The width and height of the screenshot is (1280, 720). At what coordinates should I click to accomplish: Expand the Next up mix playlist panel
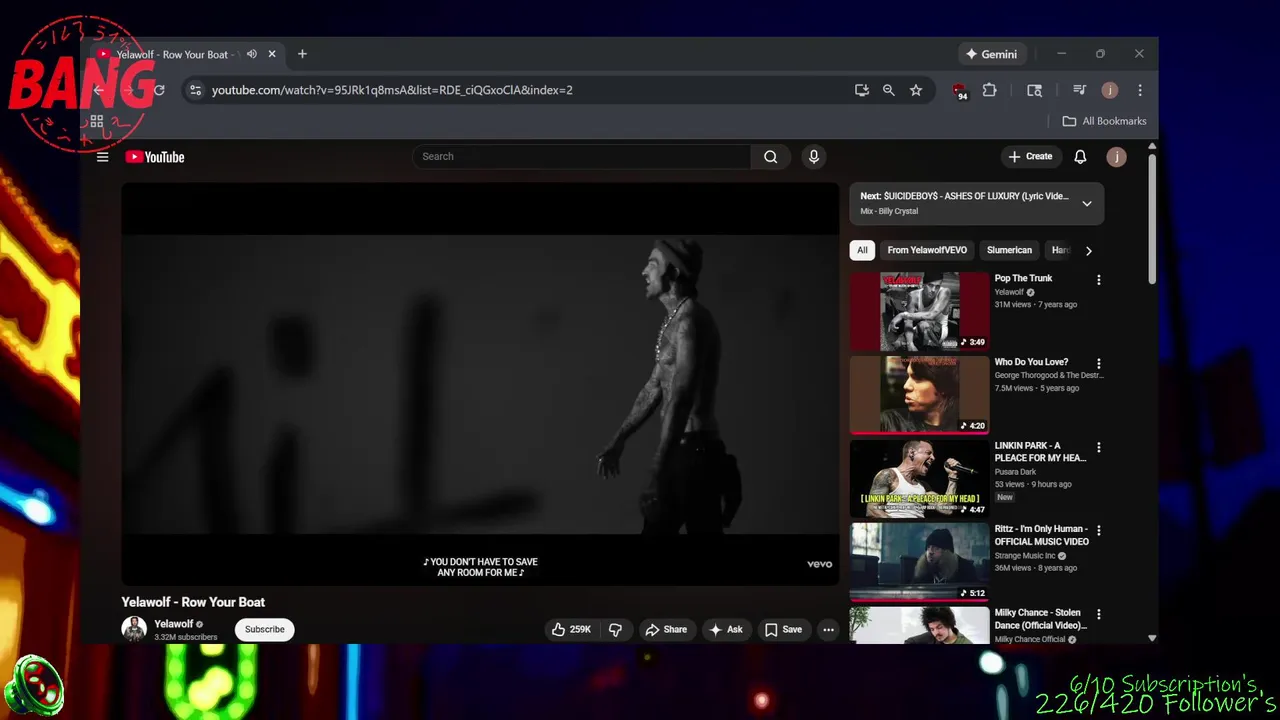[1087, 204]
